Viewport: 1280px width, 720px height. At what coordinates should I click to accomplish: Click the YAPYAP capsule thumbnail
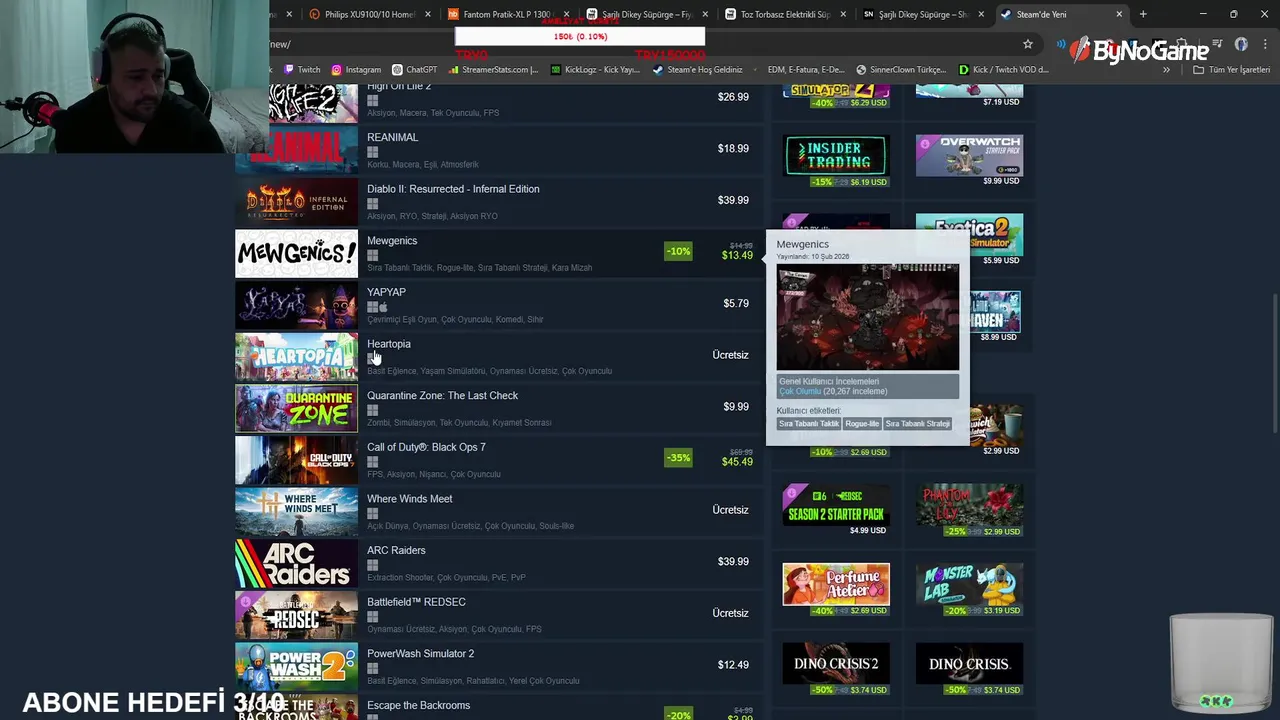pyautogui.click(x=296, y=305)
